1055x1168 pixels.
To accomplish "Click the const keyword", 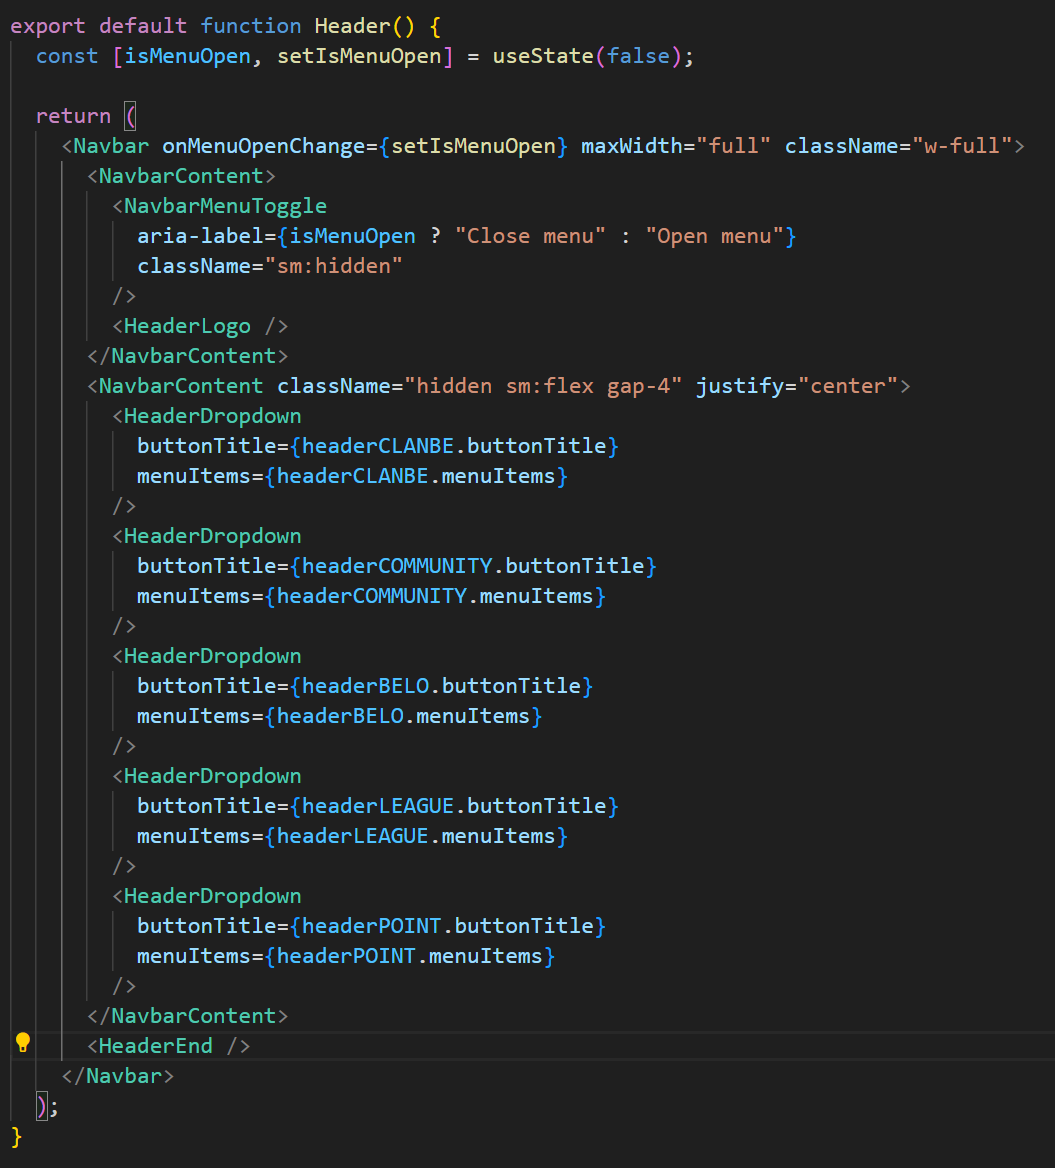I will tap(67, 56).
